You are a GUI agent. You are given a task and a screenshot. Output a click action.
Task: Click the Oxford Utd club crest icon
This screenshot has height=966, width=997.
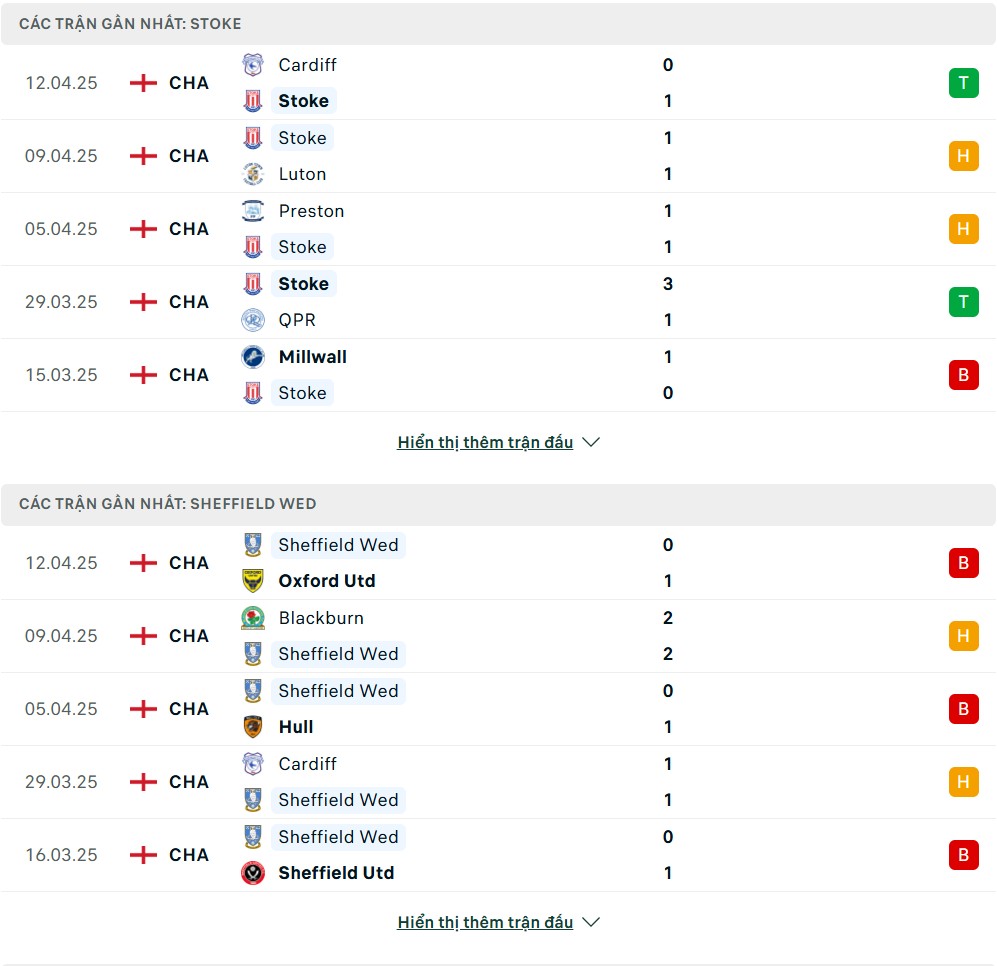coord(253,581)
